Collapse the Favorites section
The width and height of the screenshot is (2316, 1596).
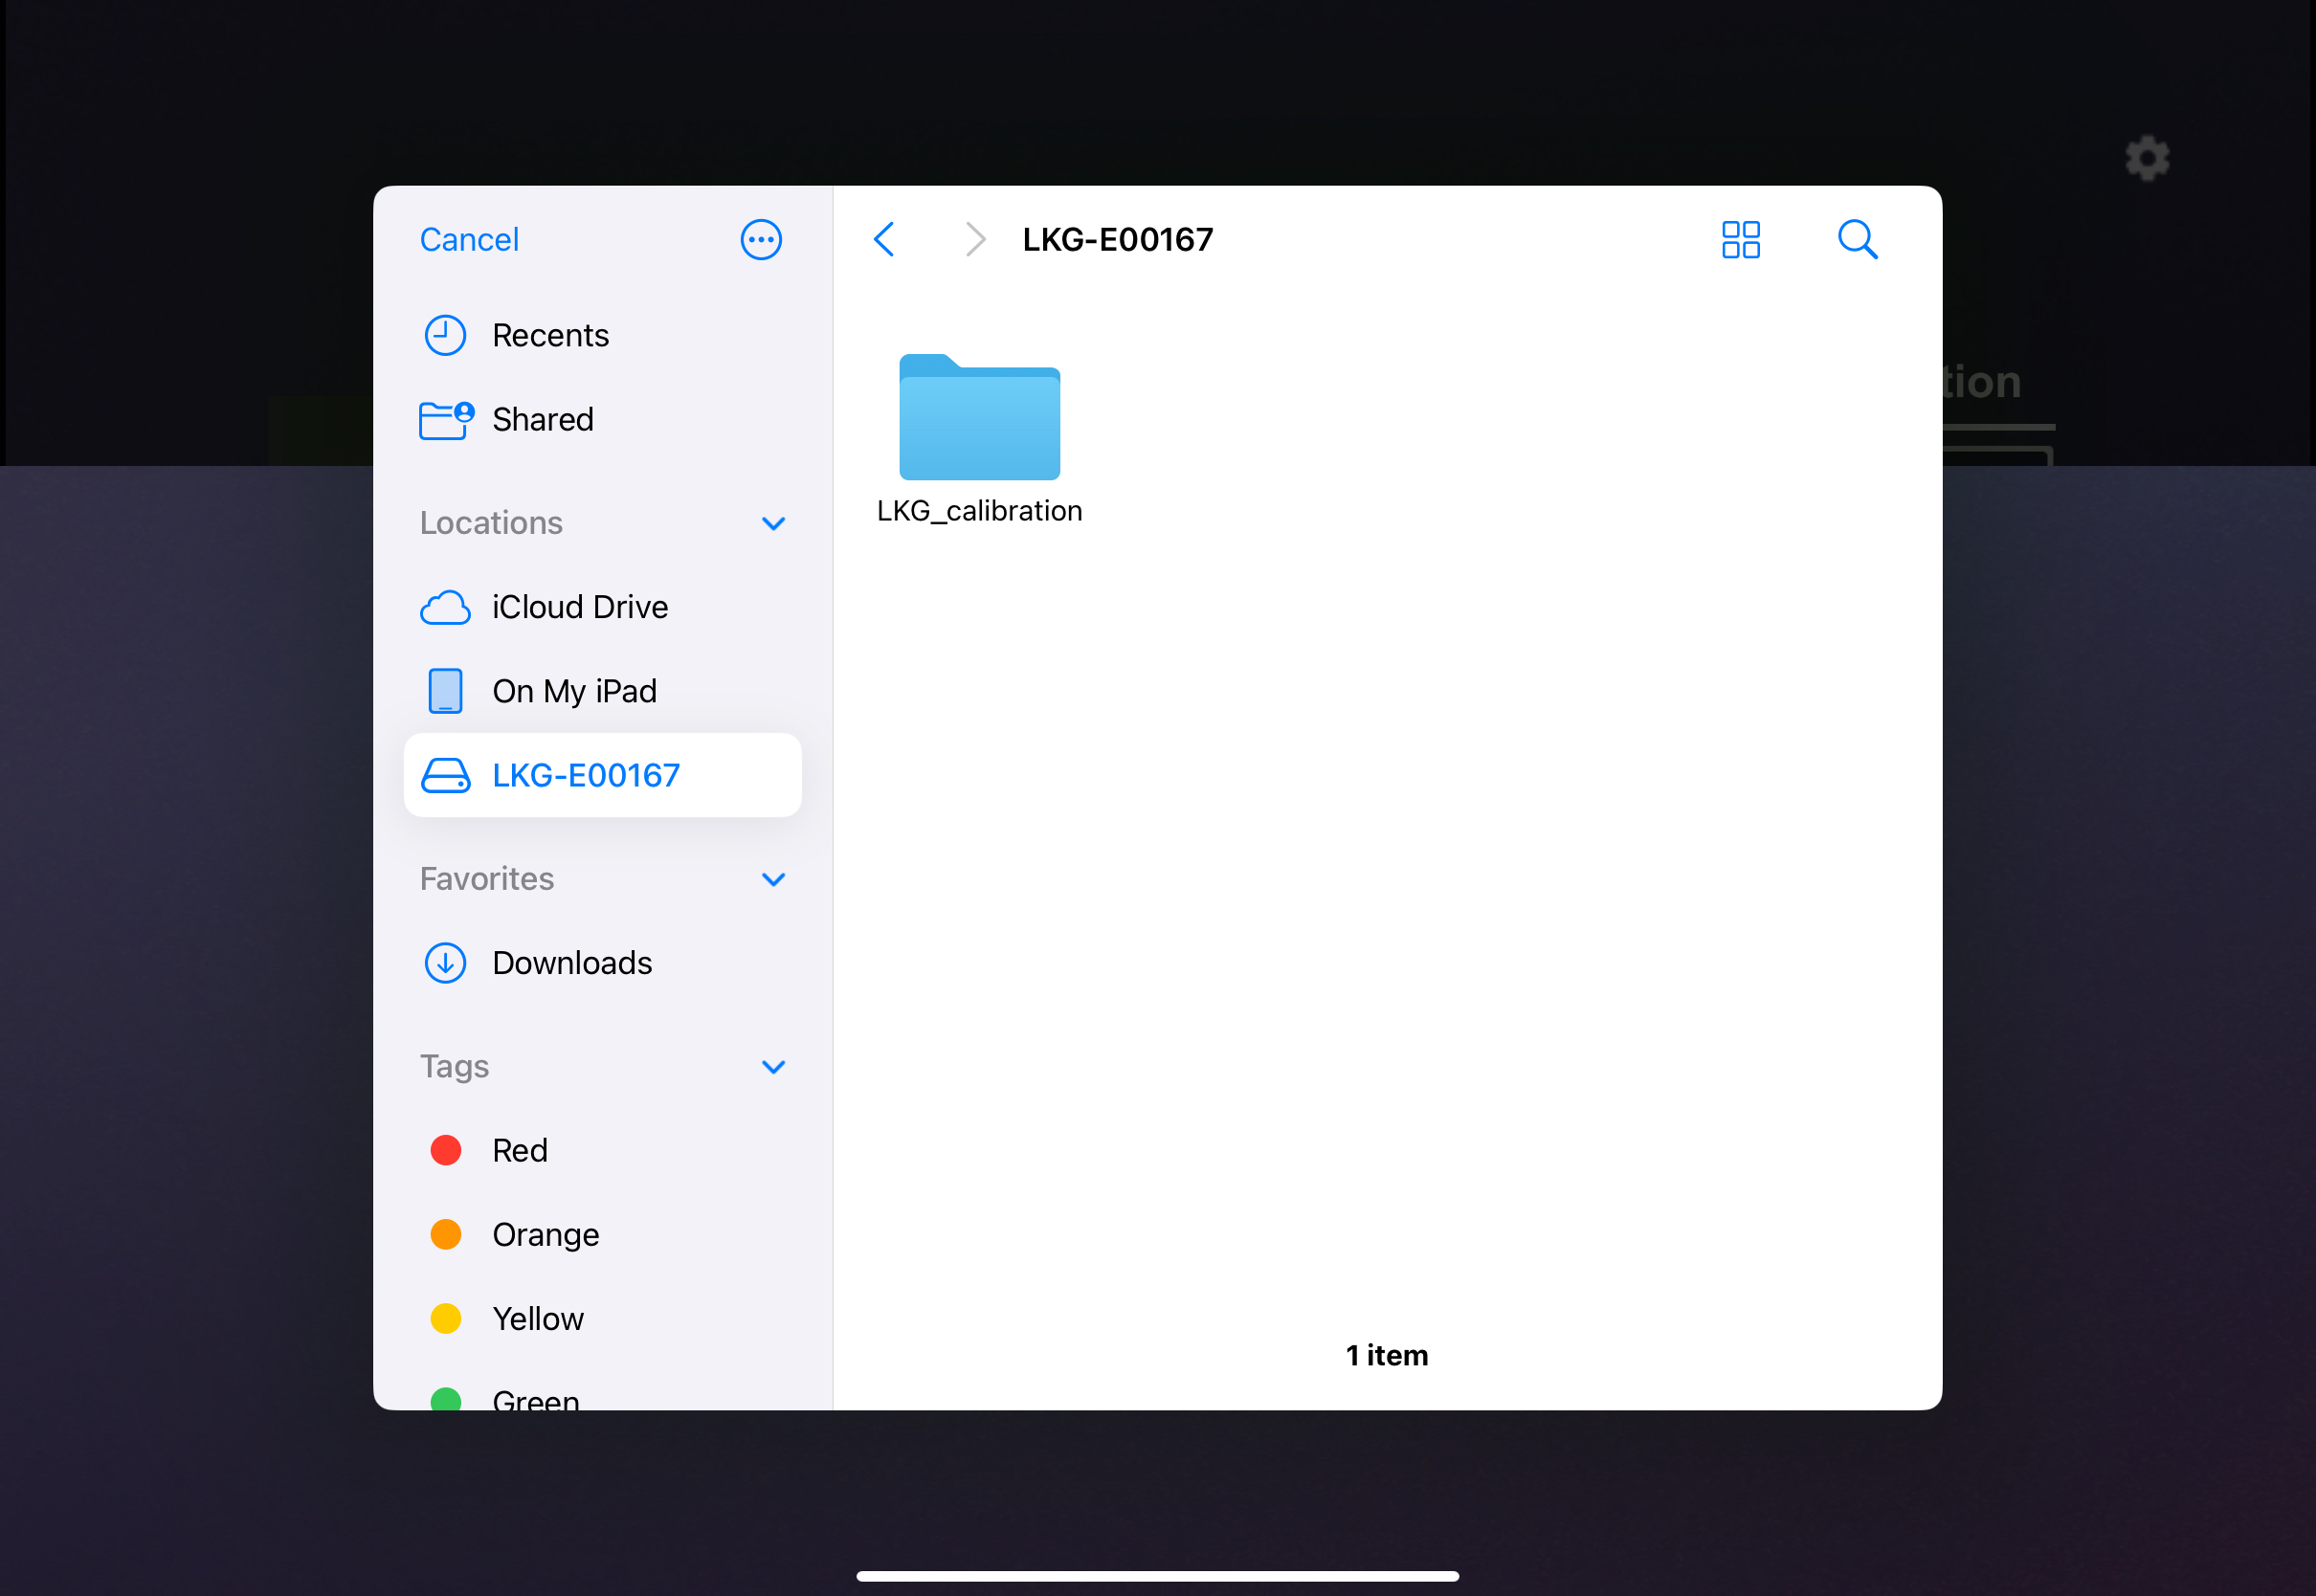coord(773,880)
